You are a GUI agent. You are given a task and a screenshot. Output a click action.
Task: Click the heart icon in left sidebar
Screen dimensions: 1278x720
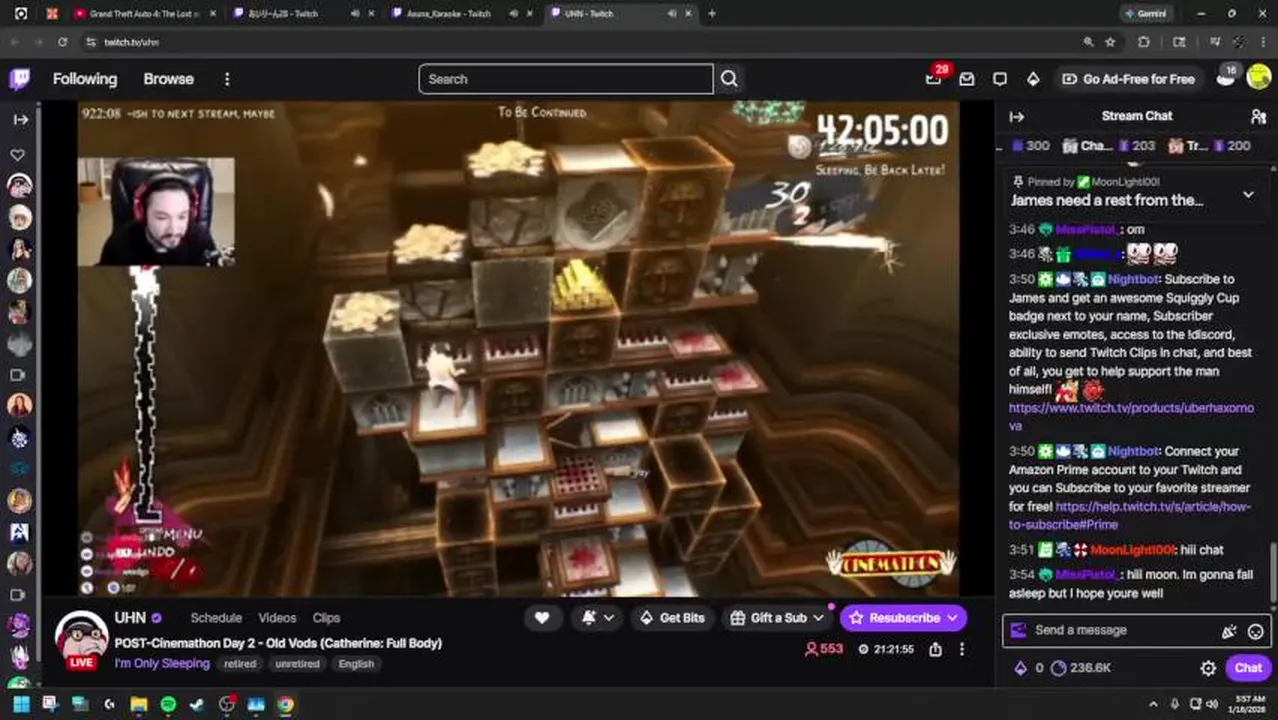[x=18, y=155]
